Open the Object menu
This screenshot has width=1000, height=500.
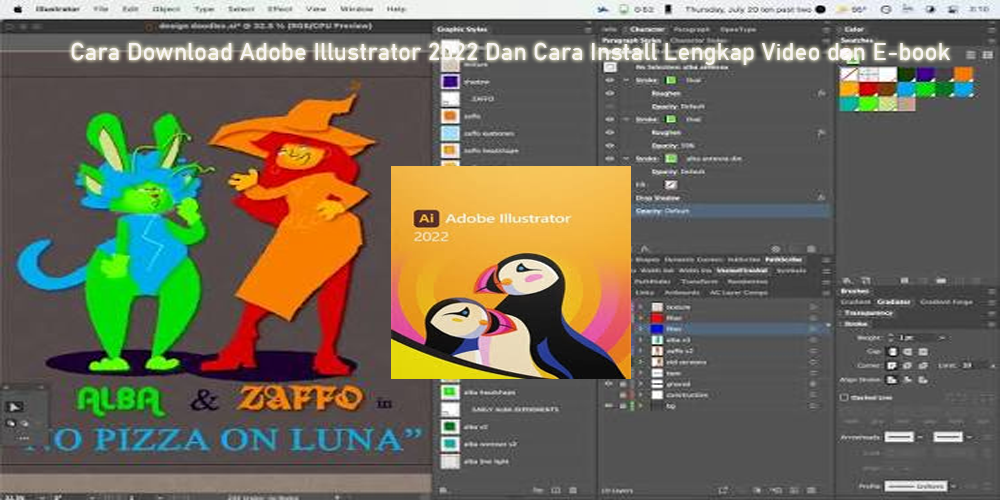tap(166, 9)
